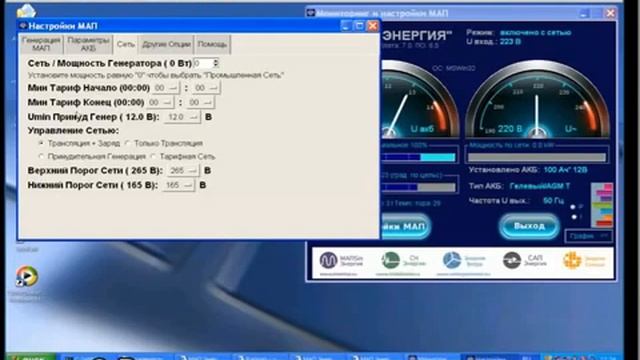Image resolution: width=640 pixels, height=360 pixels.
Task: Click the Настройки МАП window title icon
Action: (x=23, y=26)
